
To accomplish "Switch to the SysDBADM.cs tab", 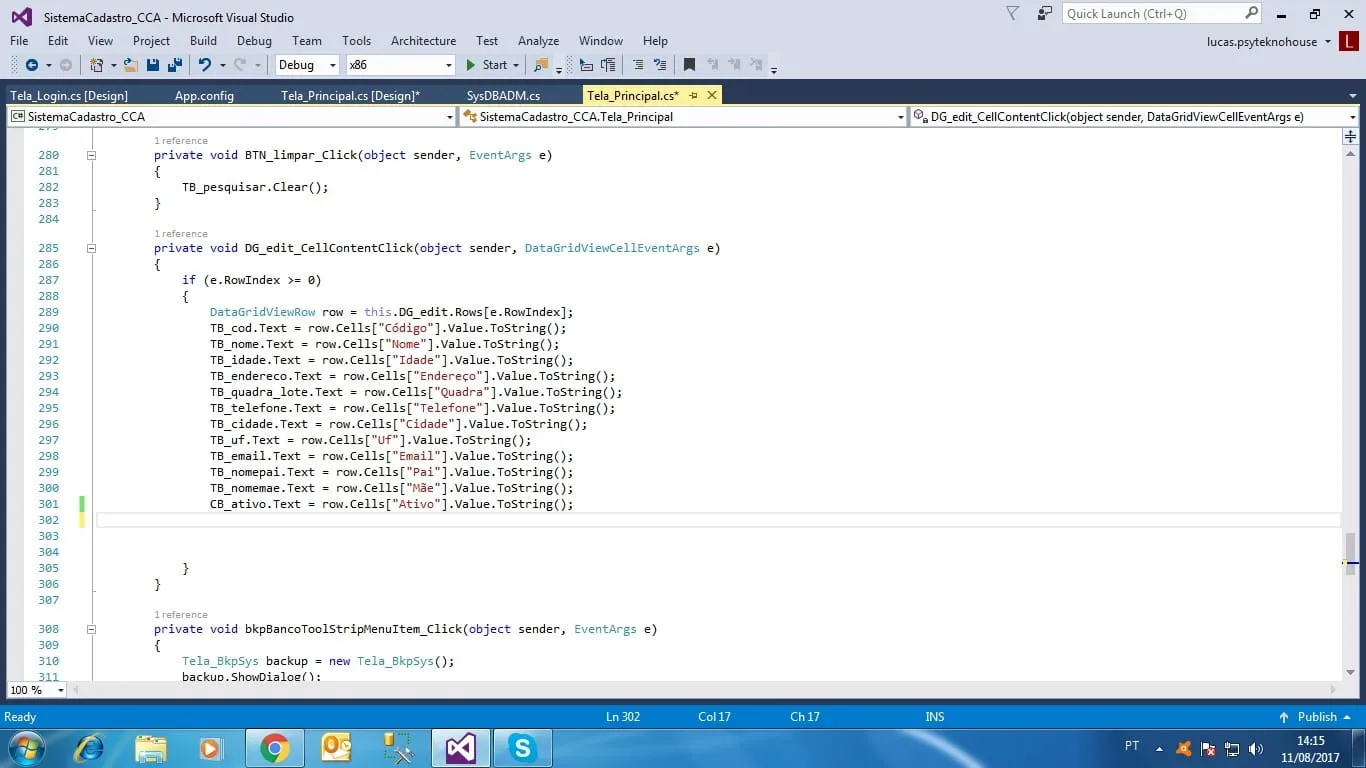I will click(503, 96).
